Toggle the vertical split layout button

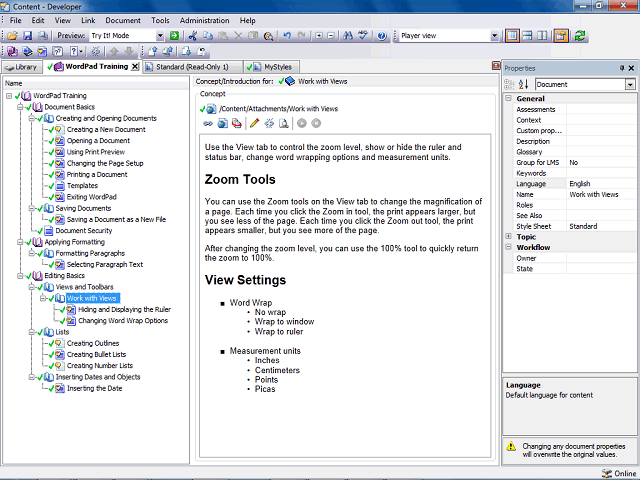click(x=512, y=36)
